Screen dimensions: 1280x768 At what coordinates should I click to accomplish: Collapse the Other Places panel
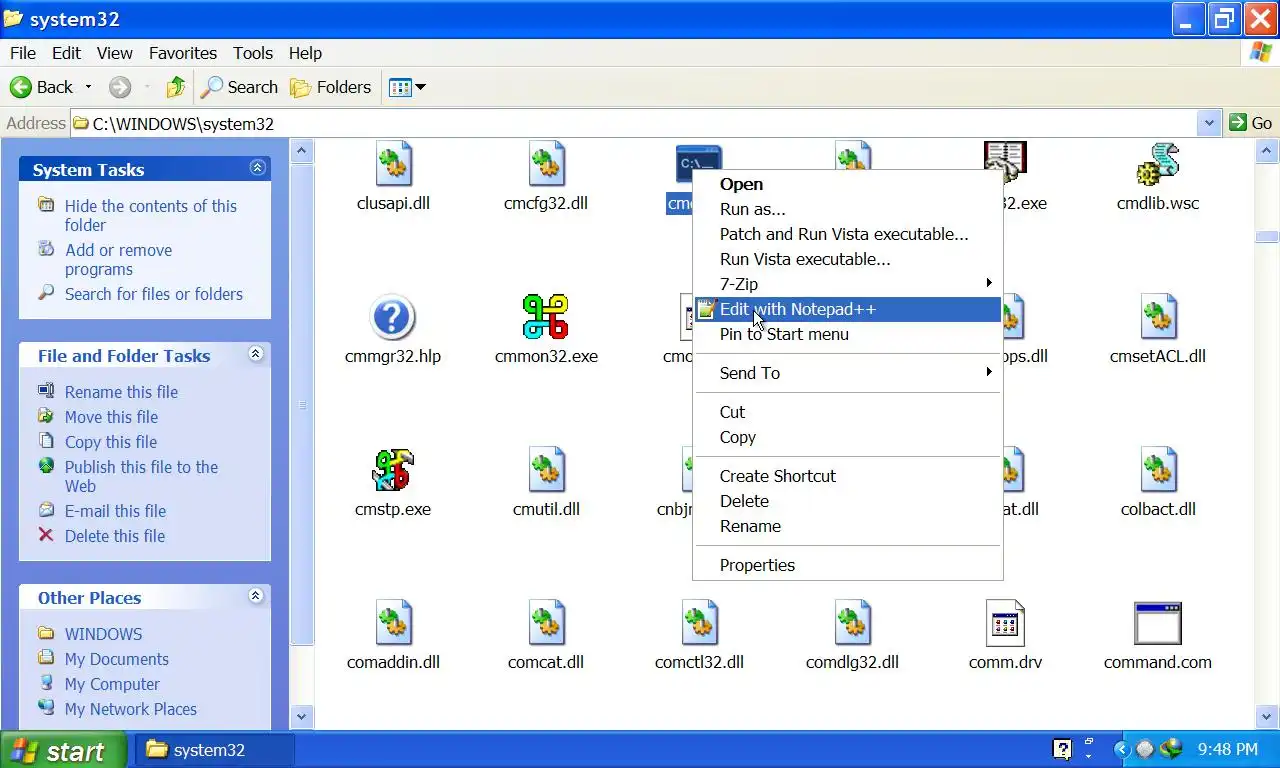click(x=255, y=596)
